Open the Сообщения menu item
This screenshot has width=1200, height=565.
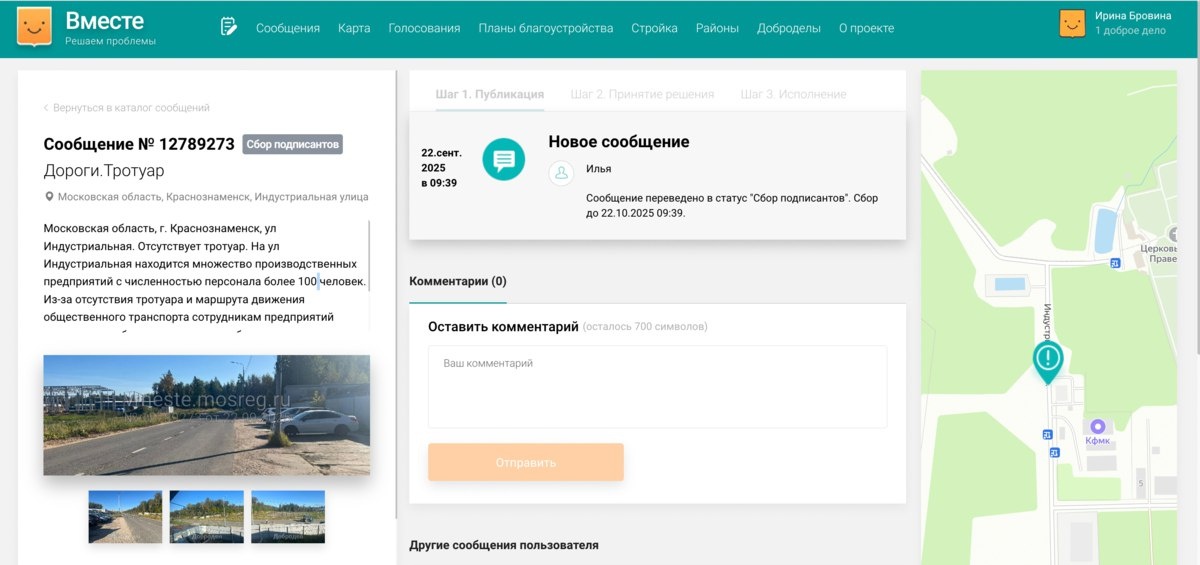click(288, 28)
